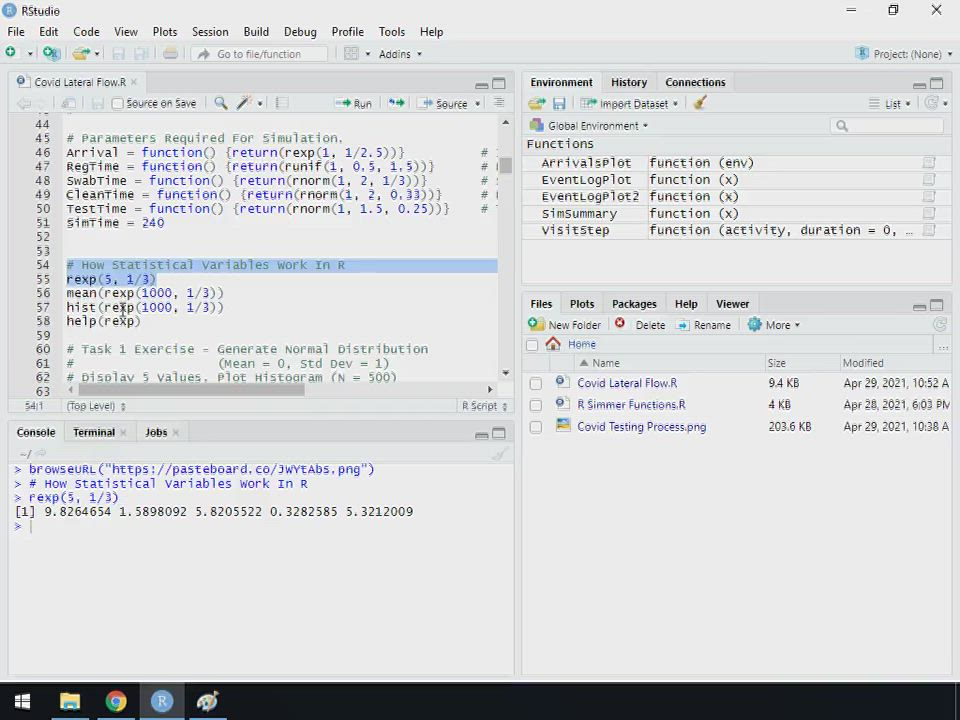Click the Run button in editor toolbar

(354, 103)
